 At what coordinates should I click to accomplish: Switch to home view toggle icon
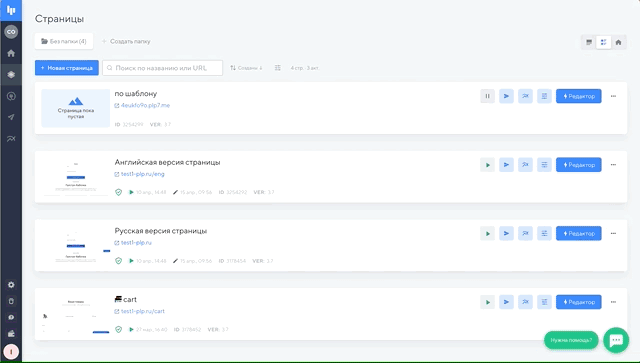[618, 42]
